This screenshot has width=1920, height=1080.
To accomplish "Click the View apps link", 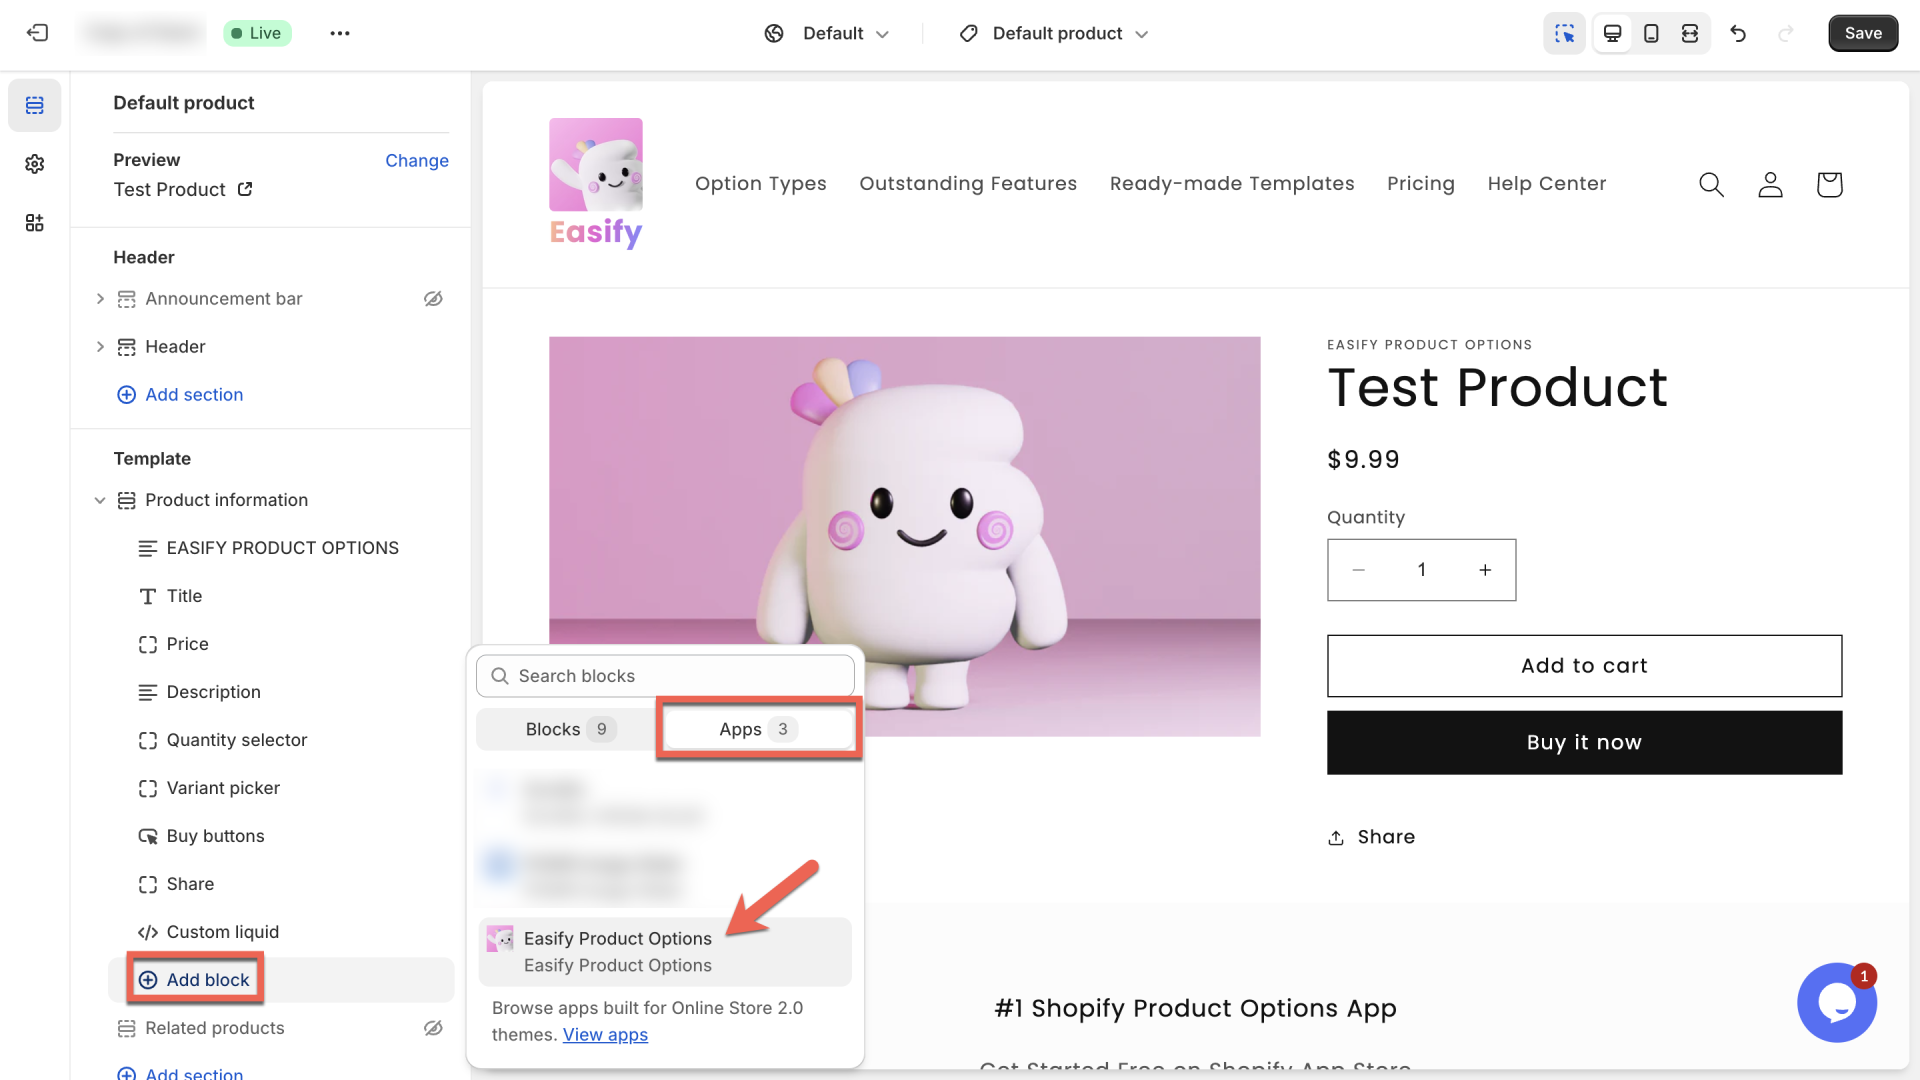I will click(x=605, y=1034).
